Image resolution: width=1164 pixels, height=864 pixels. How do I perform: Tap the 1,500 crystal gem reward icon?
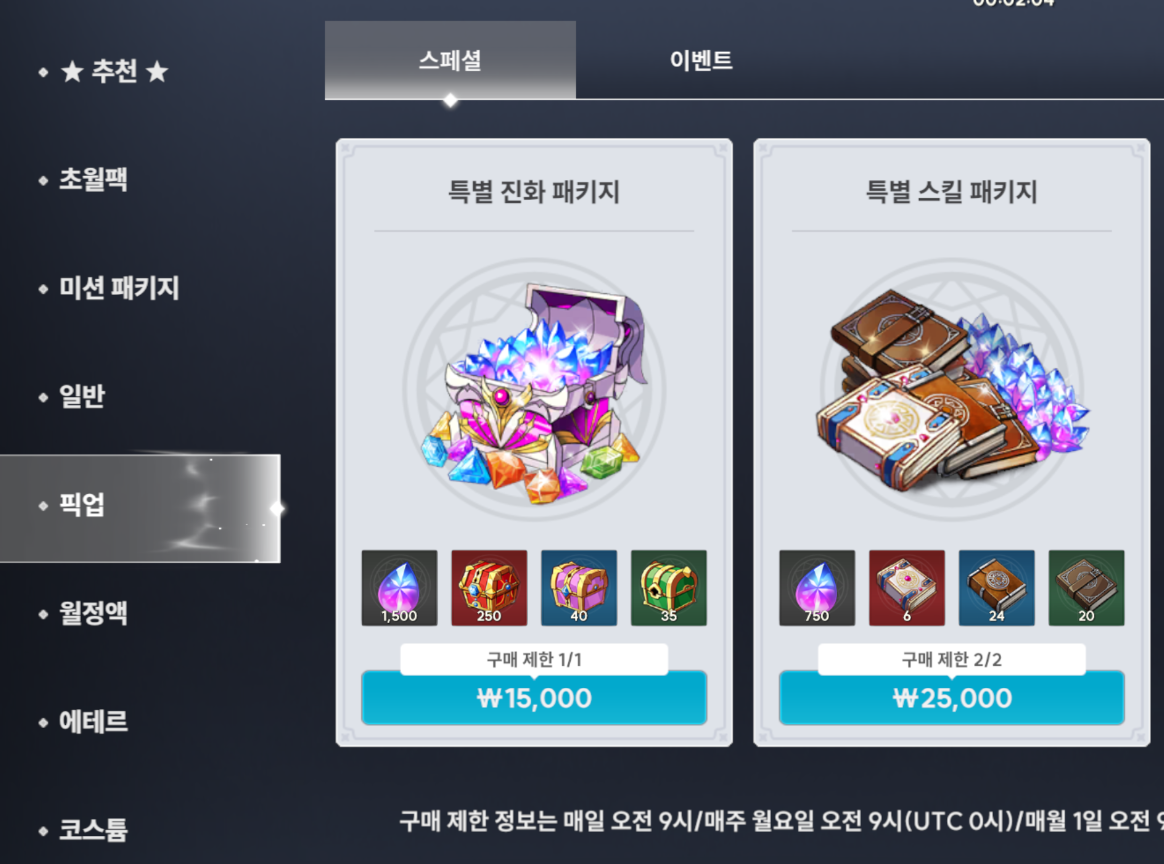click(399, 588)
